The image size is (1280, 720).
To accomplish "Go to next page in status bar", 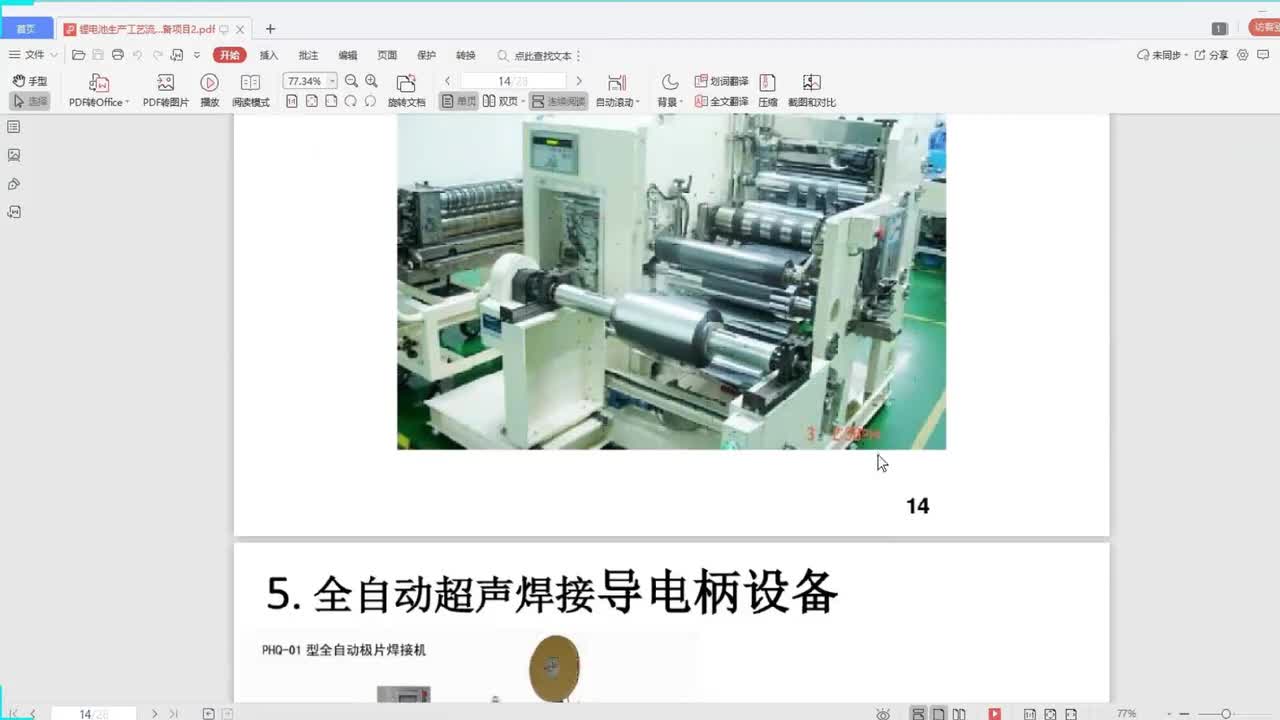I will pos(154,714).
